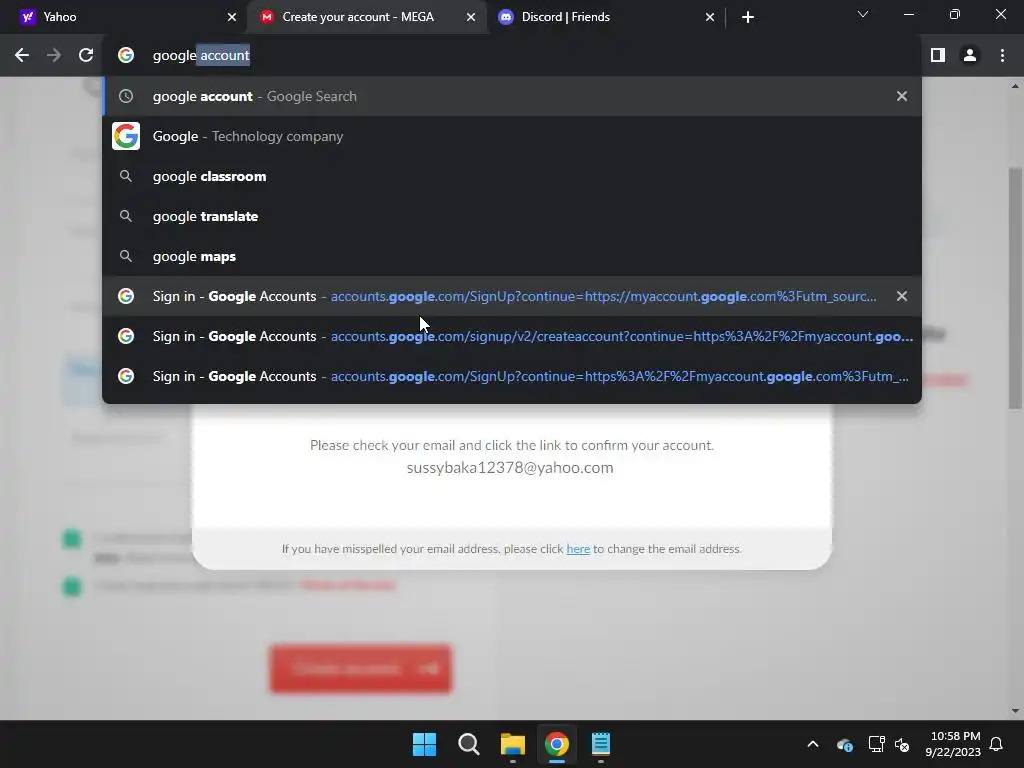This screenshot has width=1024, height=768.
Task: Click the Google logo in the Technology company row
Action: pyautogui.click(x=126, y=136)
